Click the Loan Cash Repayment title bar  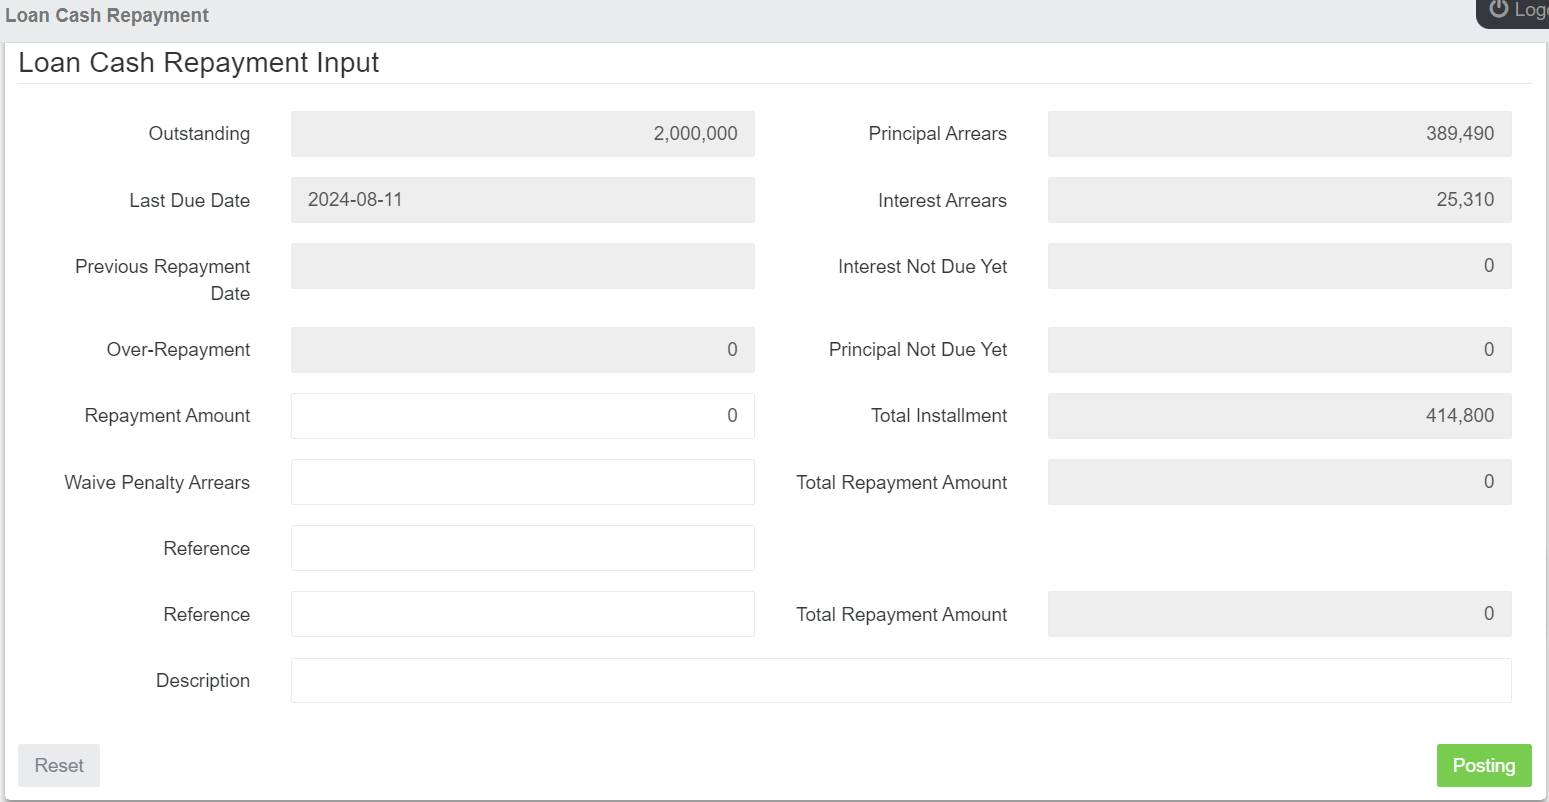(107, 15)
